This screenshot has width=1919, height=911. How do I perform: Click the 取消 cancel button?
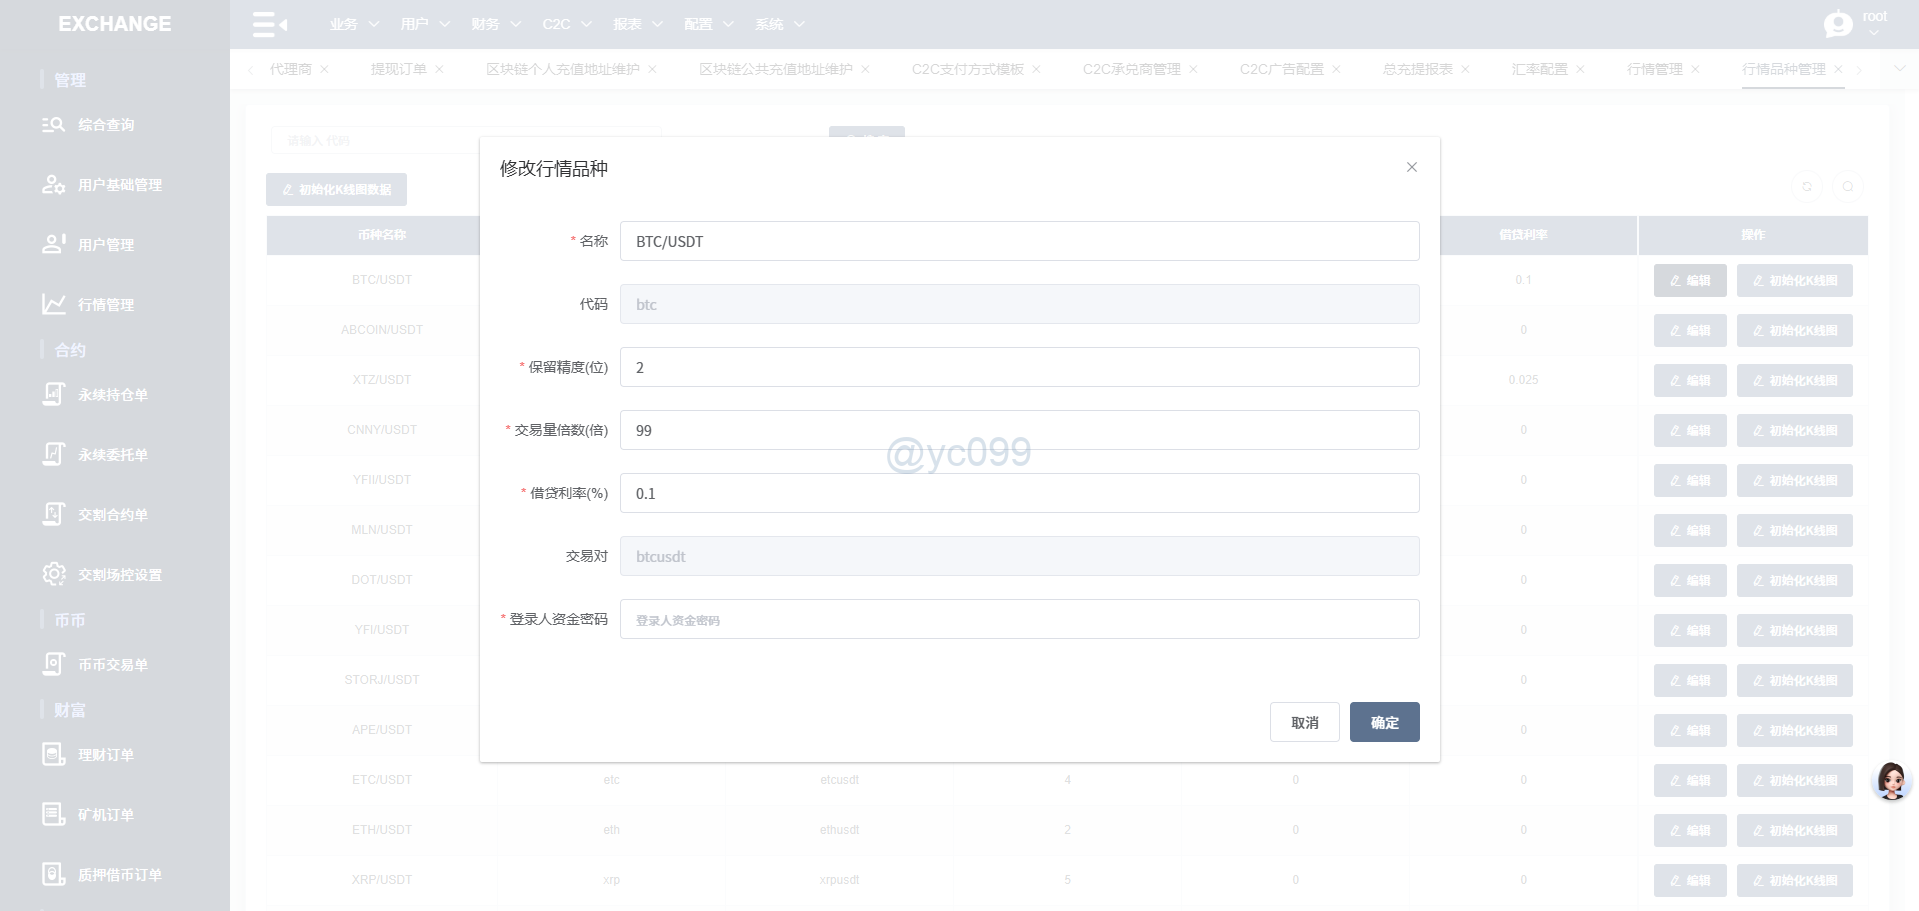point(1304,722)
